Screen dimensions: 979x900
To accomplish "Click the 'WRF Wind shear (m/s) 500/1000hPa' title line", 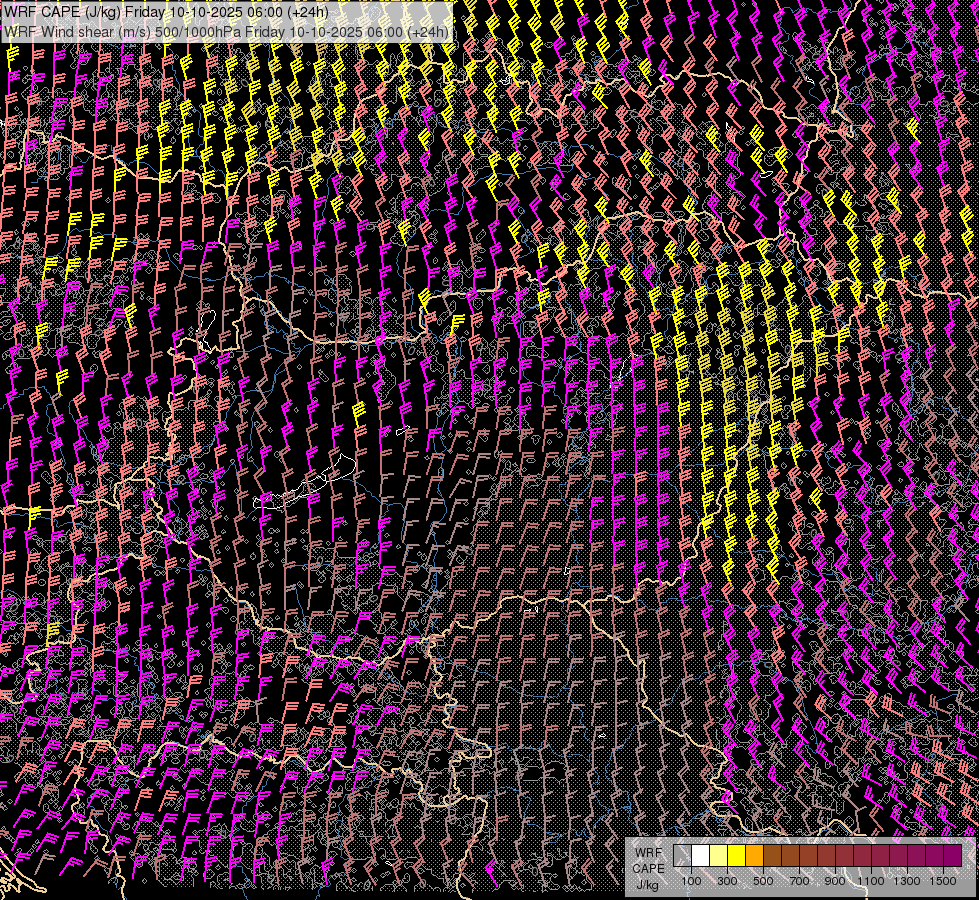I will pos(226,32).
